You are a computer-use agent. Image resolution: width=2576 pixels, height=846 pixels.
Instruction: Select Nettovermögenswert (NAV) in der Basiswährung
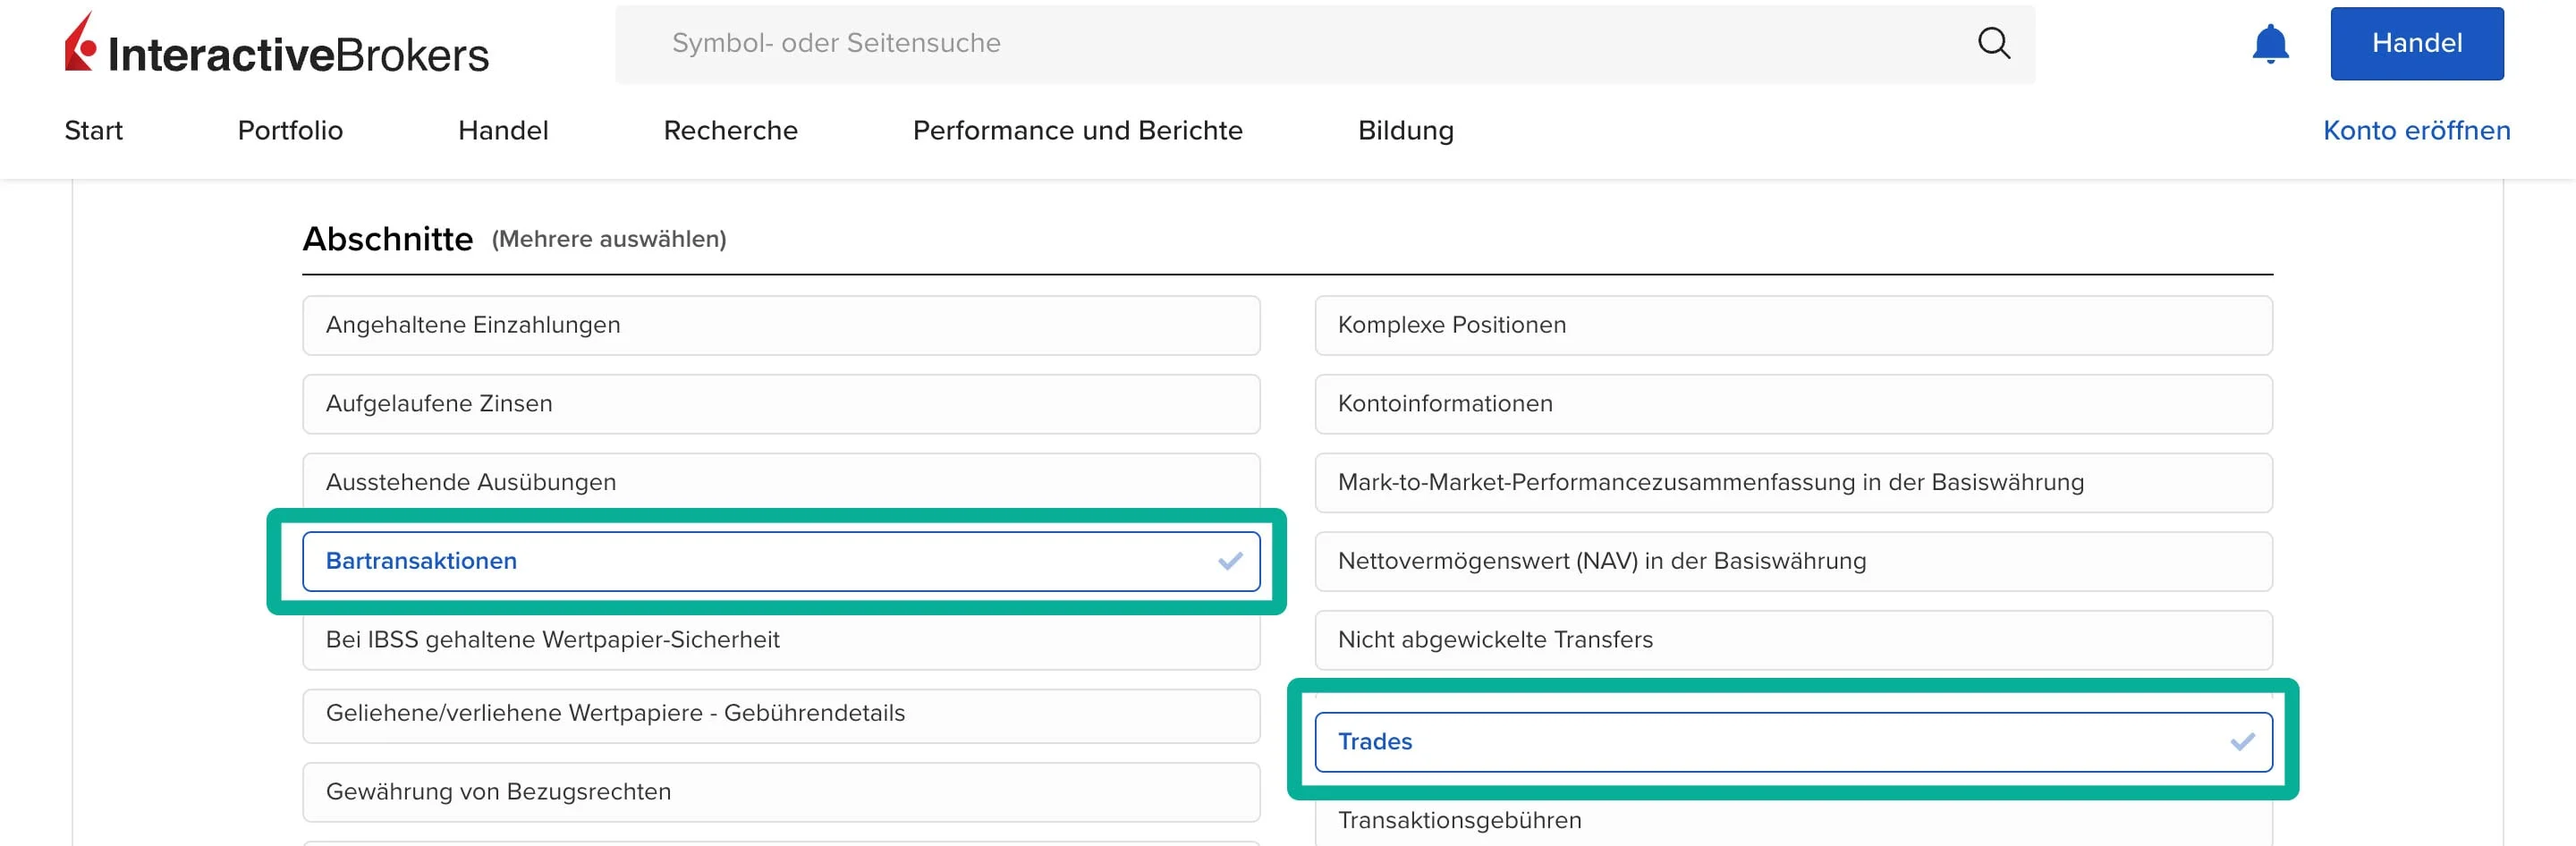(x=1792, y=561)
